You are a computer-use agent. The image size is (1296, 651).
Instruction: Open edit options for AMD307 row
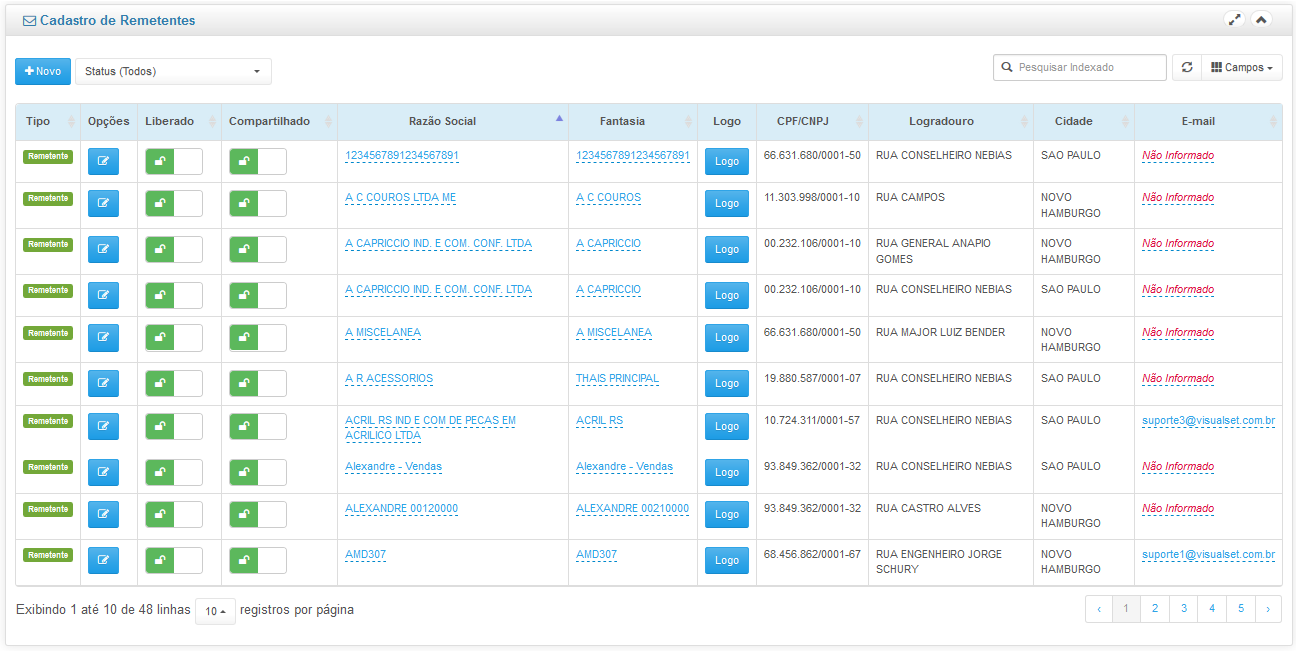coord(103,560)
